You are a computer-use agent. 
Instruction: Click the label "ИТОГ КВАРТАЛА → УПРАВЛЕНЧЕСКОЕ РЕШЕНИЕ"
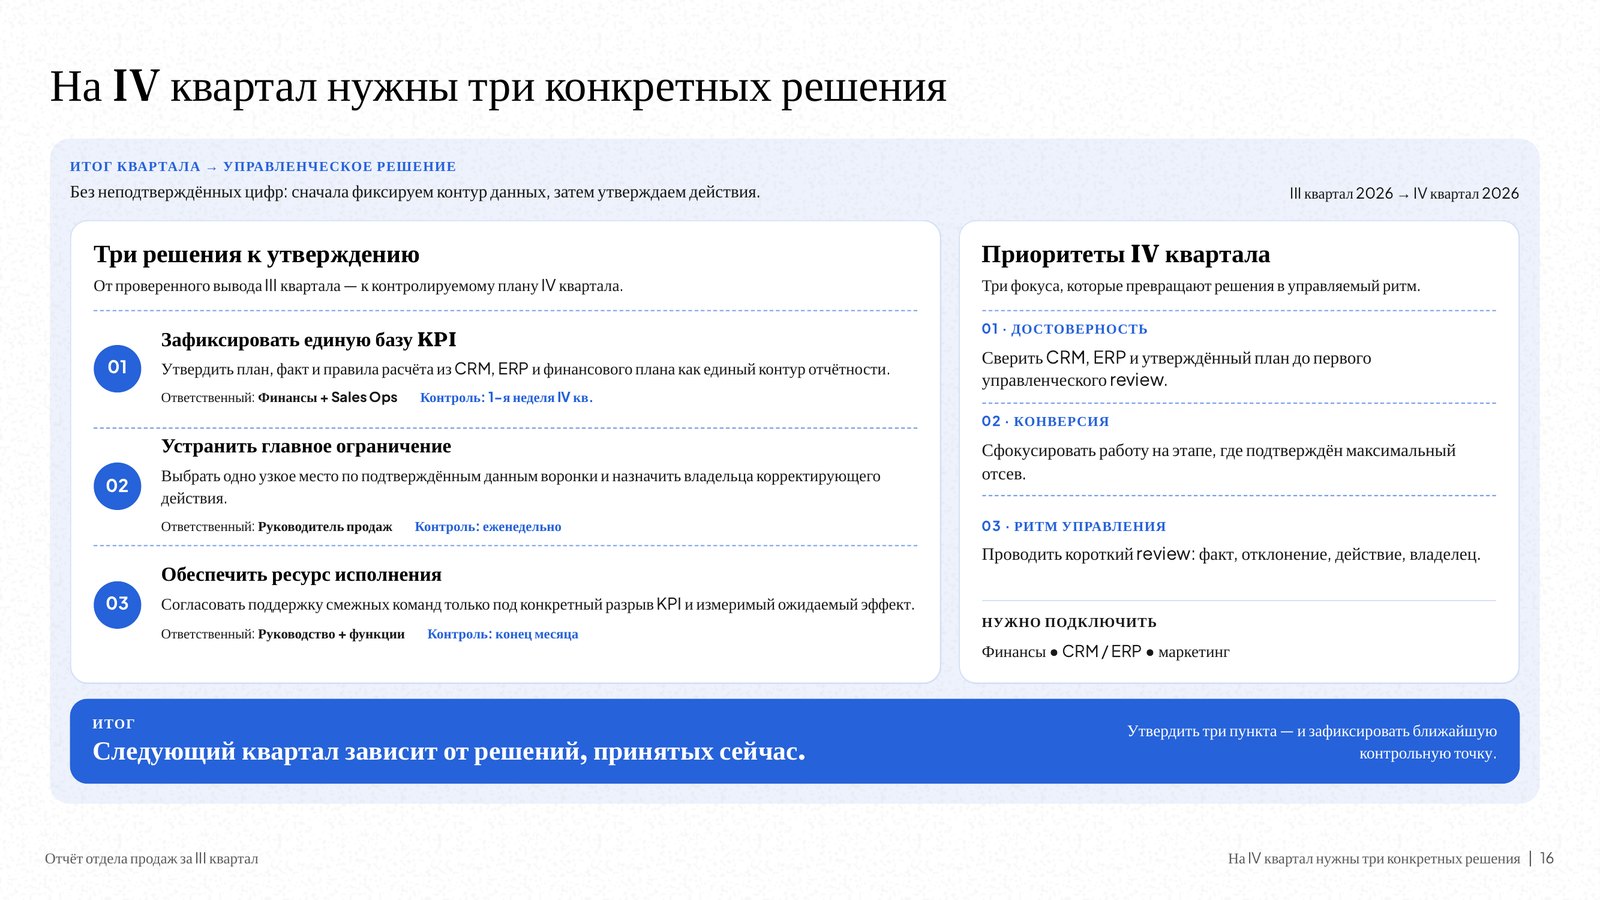pyautogui.click(x=263, y=167)
